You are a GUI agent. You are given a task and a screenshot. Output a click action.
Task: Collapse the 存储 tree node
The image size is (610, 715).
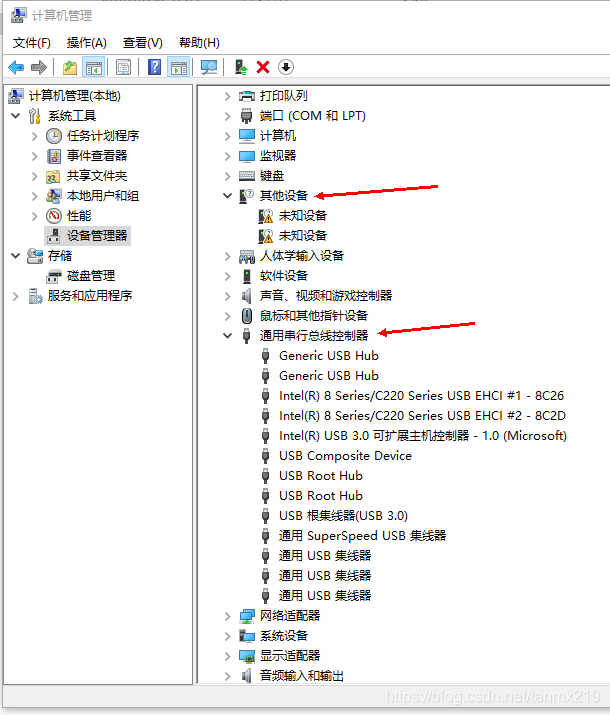click(x=16, y=256)
